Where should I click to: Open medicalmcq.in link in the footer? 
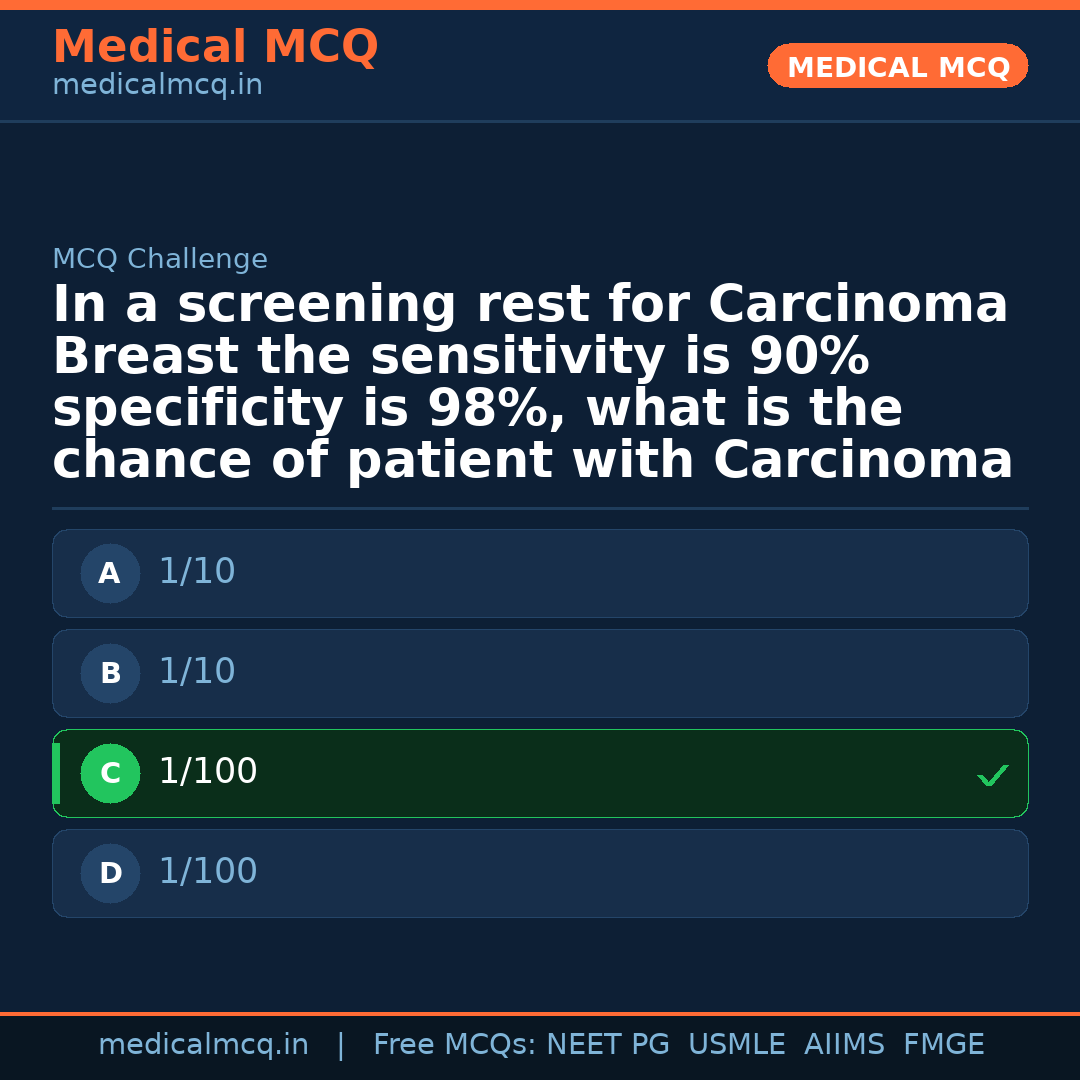(x=203, y=1045)
